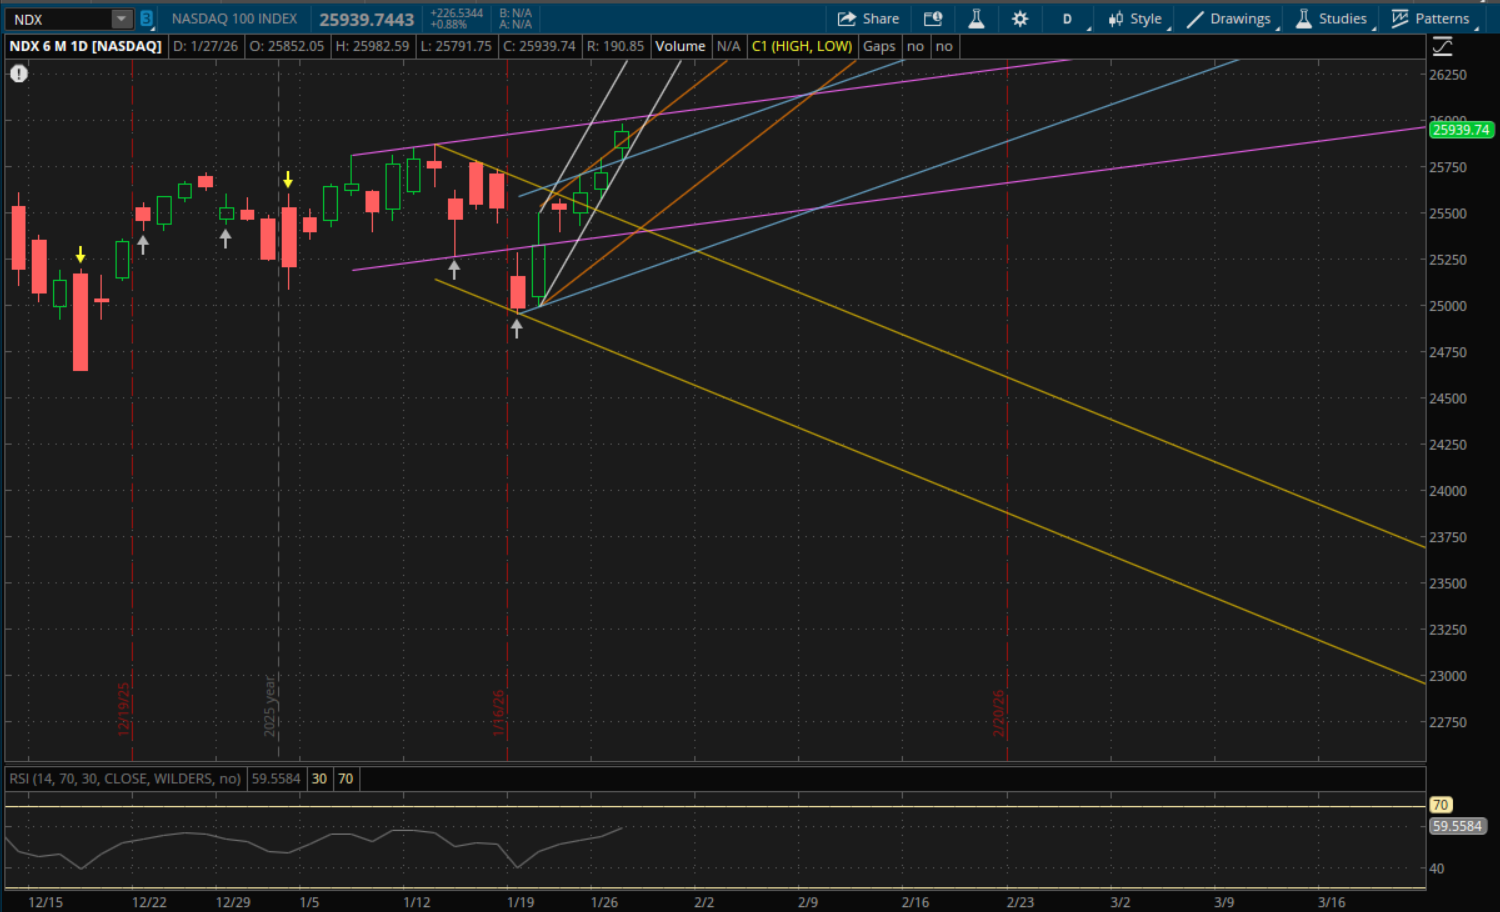Click the green 25939.74 price bubble
The width and height of the screenshot is (1500, 912).
(1460, 130)
